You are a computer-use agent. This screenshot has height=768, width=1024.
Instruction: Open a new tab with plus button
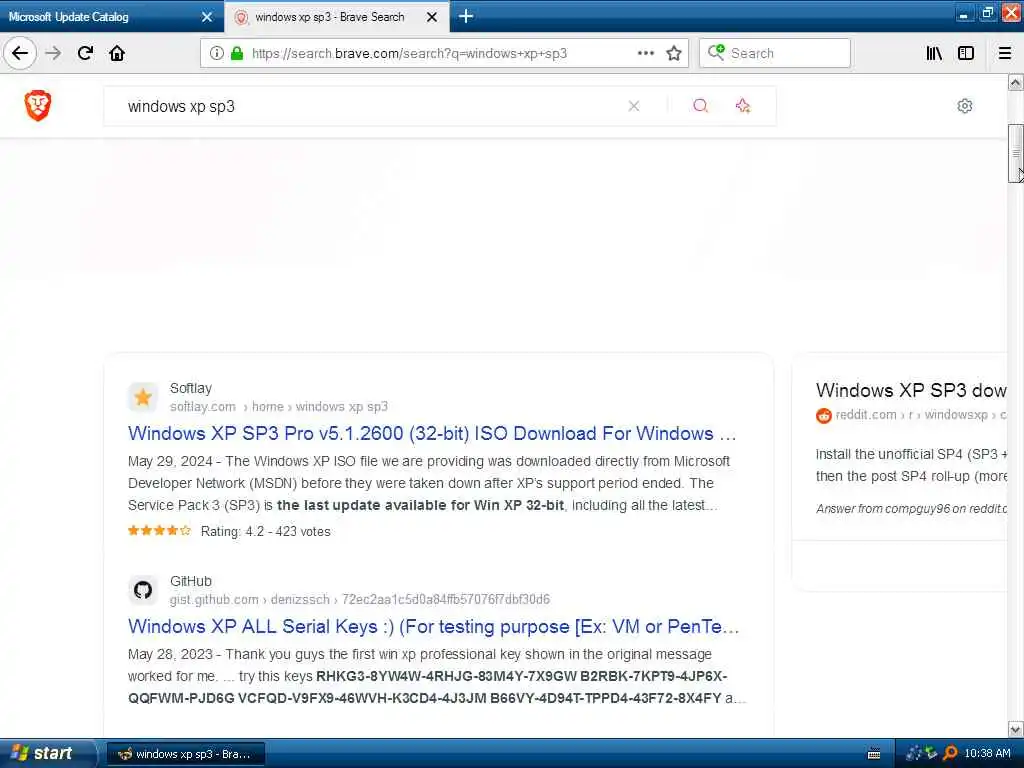[x=466, y=16]
